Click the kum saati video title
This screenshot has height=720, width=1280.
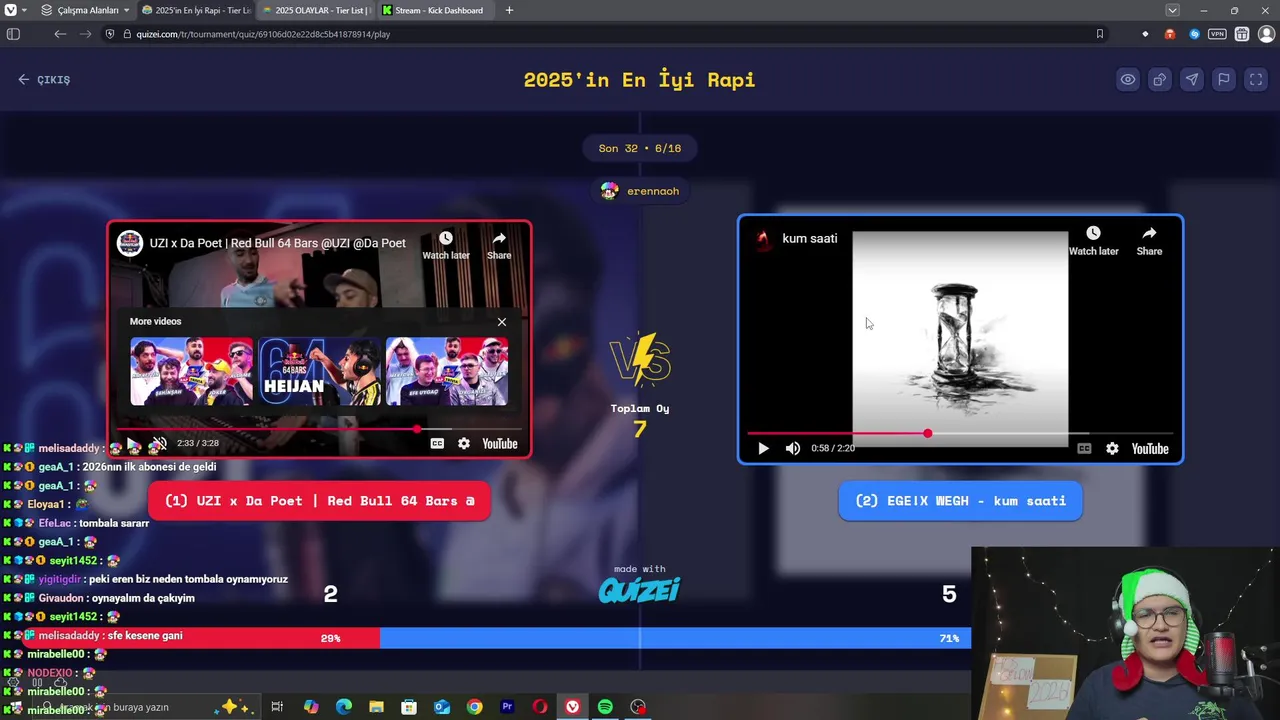click(810, 239)
